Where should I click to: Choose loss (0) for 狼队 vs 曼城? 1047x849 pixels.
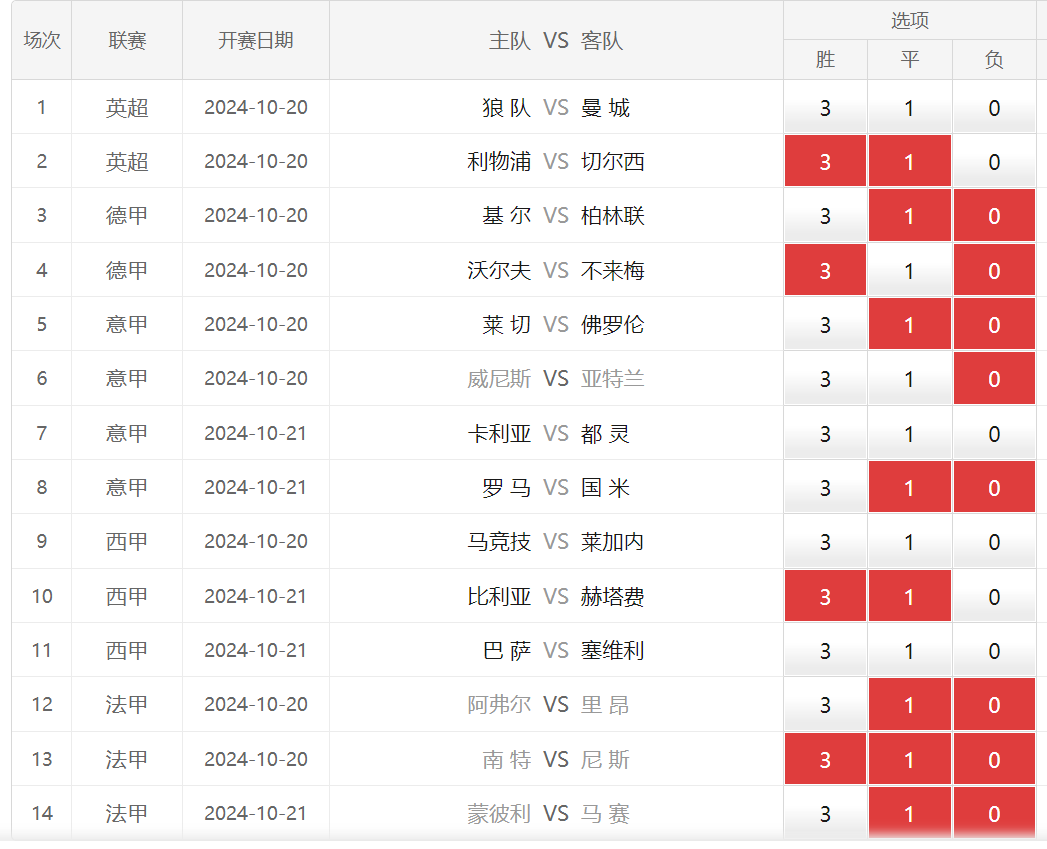click(994, 107)
